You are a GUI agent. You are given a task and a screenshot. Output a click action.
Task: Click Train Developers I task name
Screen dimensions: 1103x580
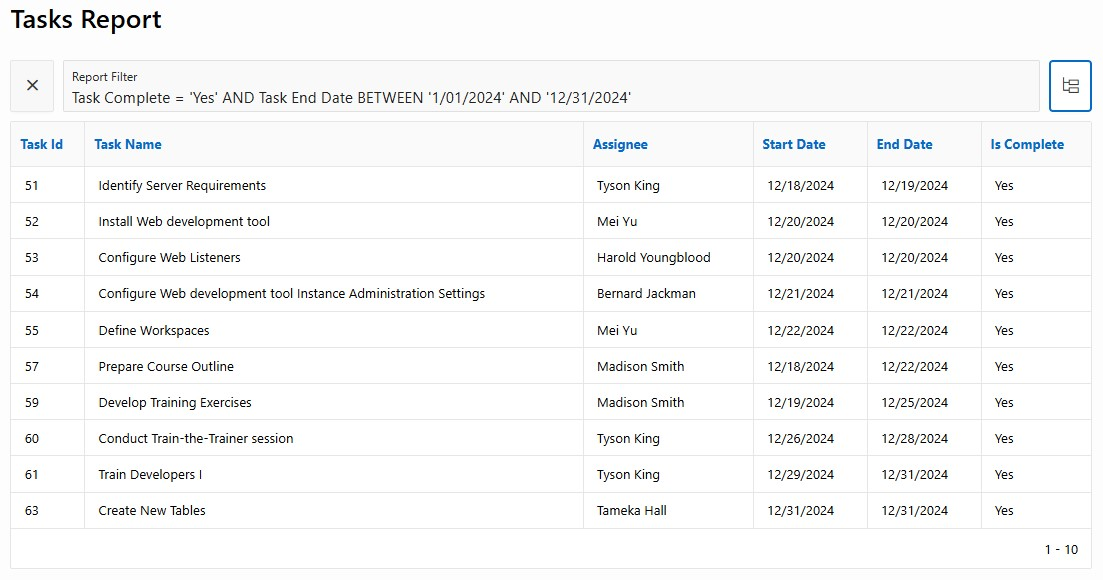150,475
